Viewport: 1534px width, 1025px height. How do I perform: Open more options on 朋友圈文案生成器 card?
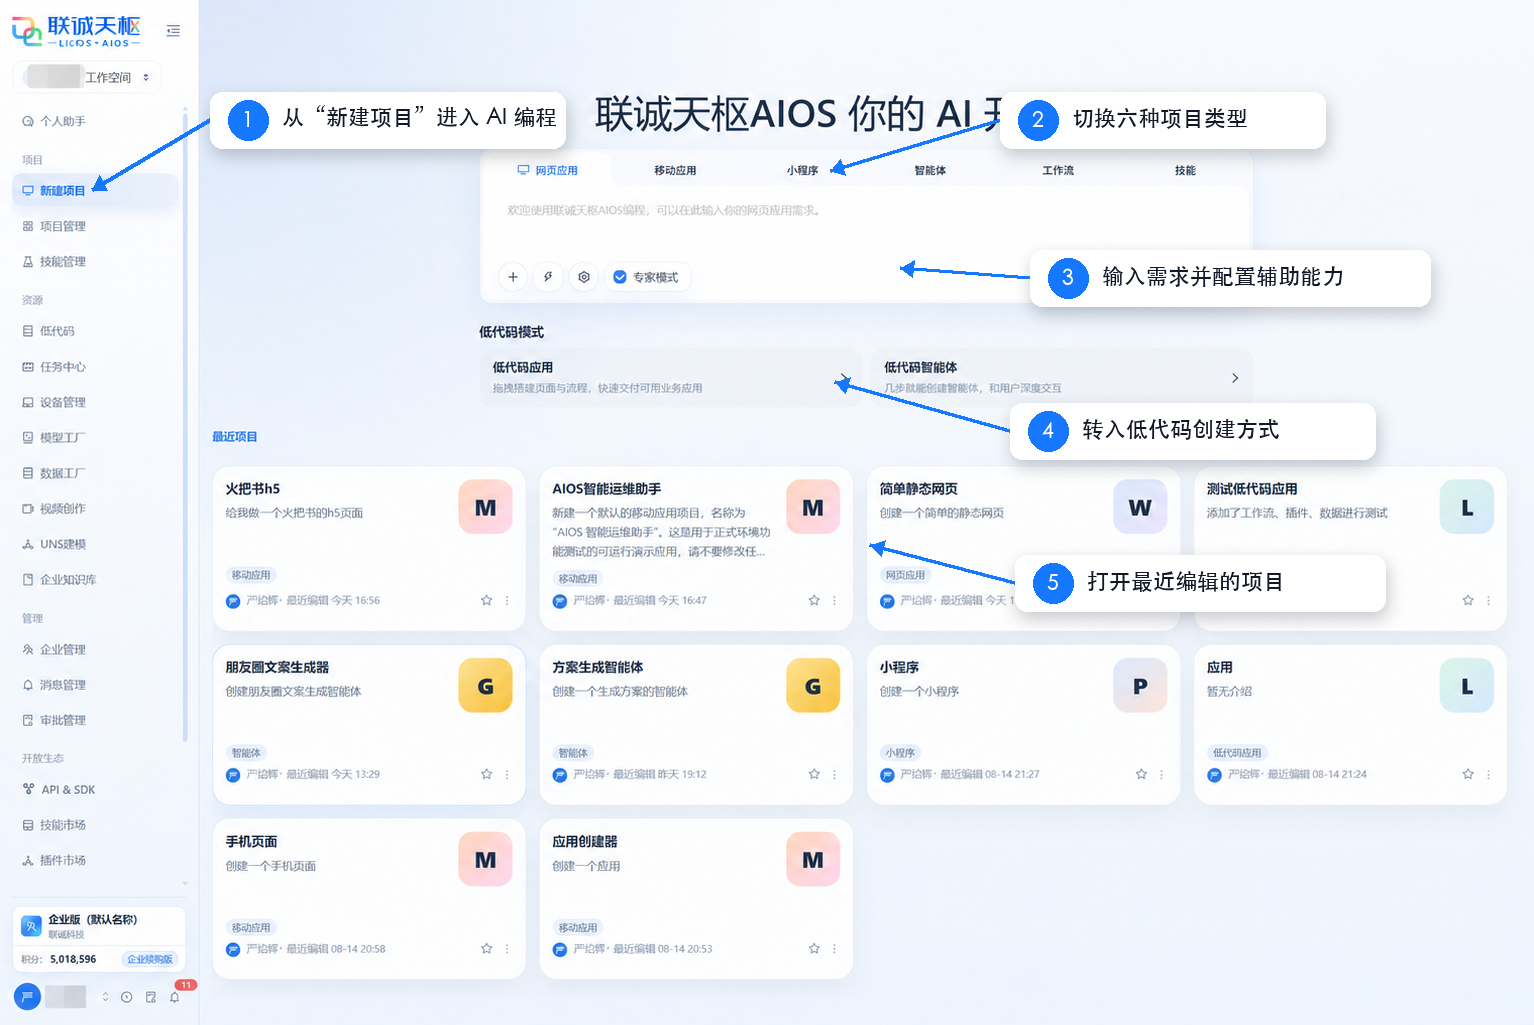[507, 774]
